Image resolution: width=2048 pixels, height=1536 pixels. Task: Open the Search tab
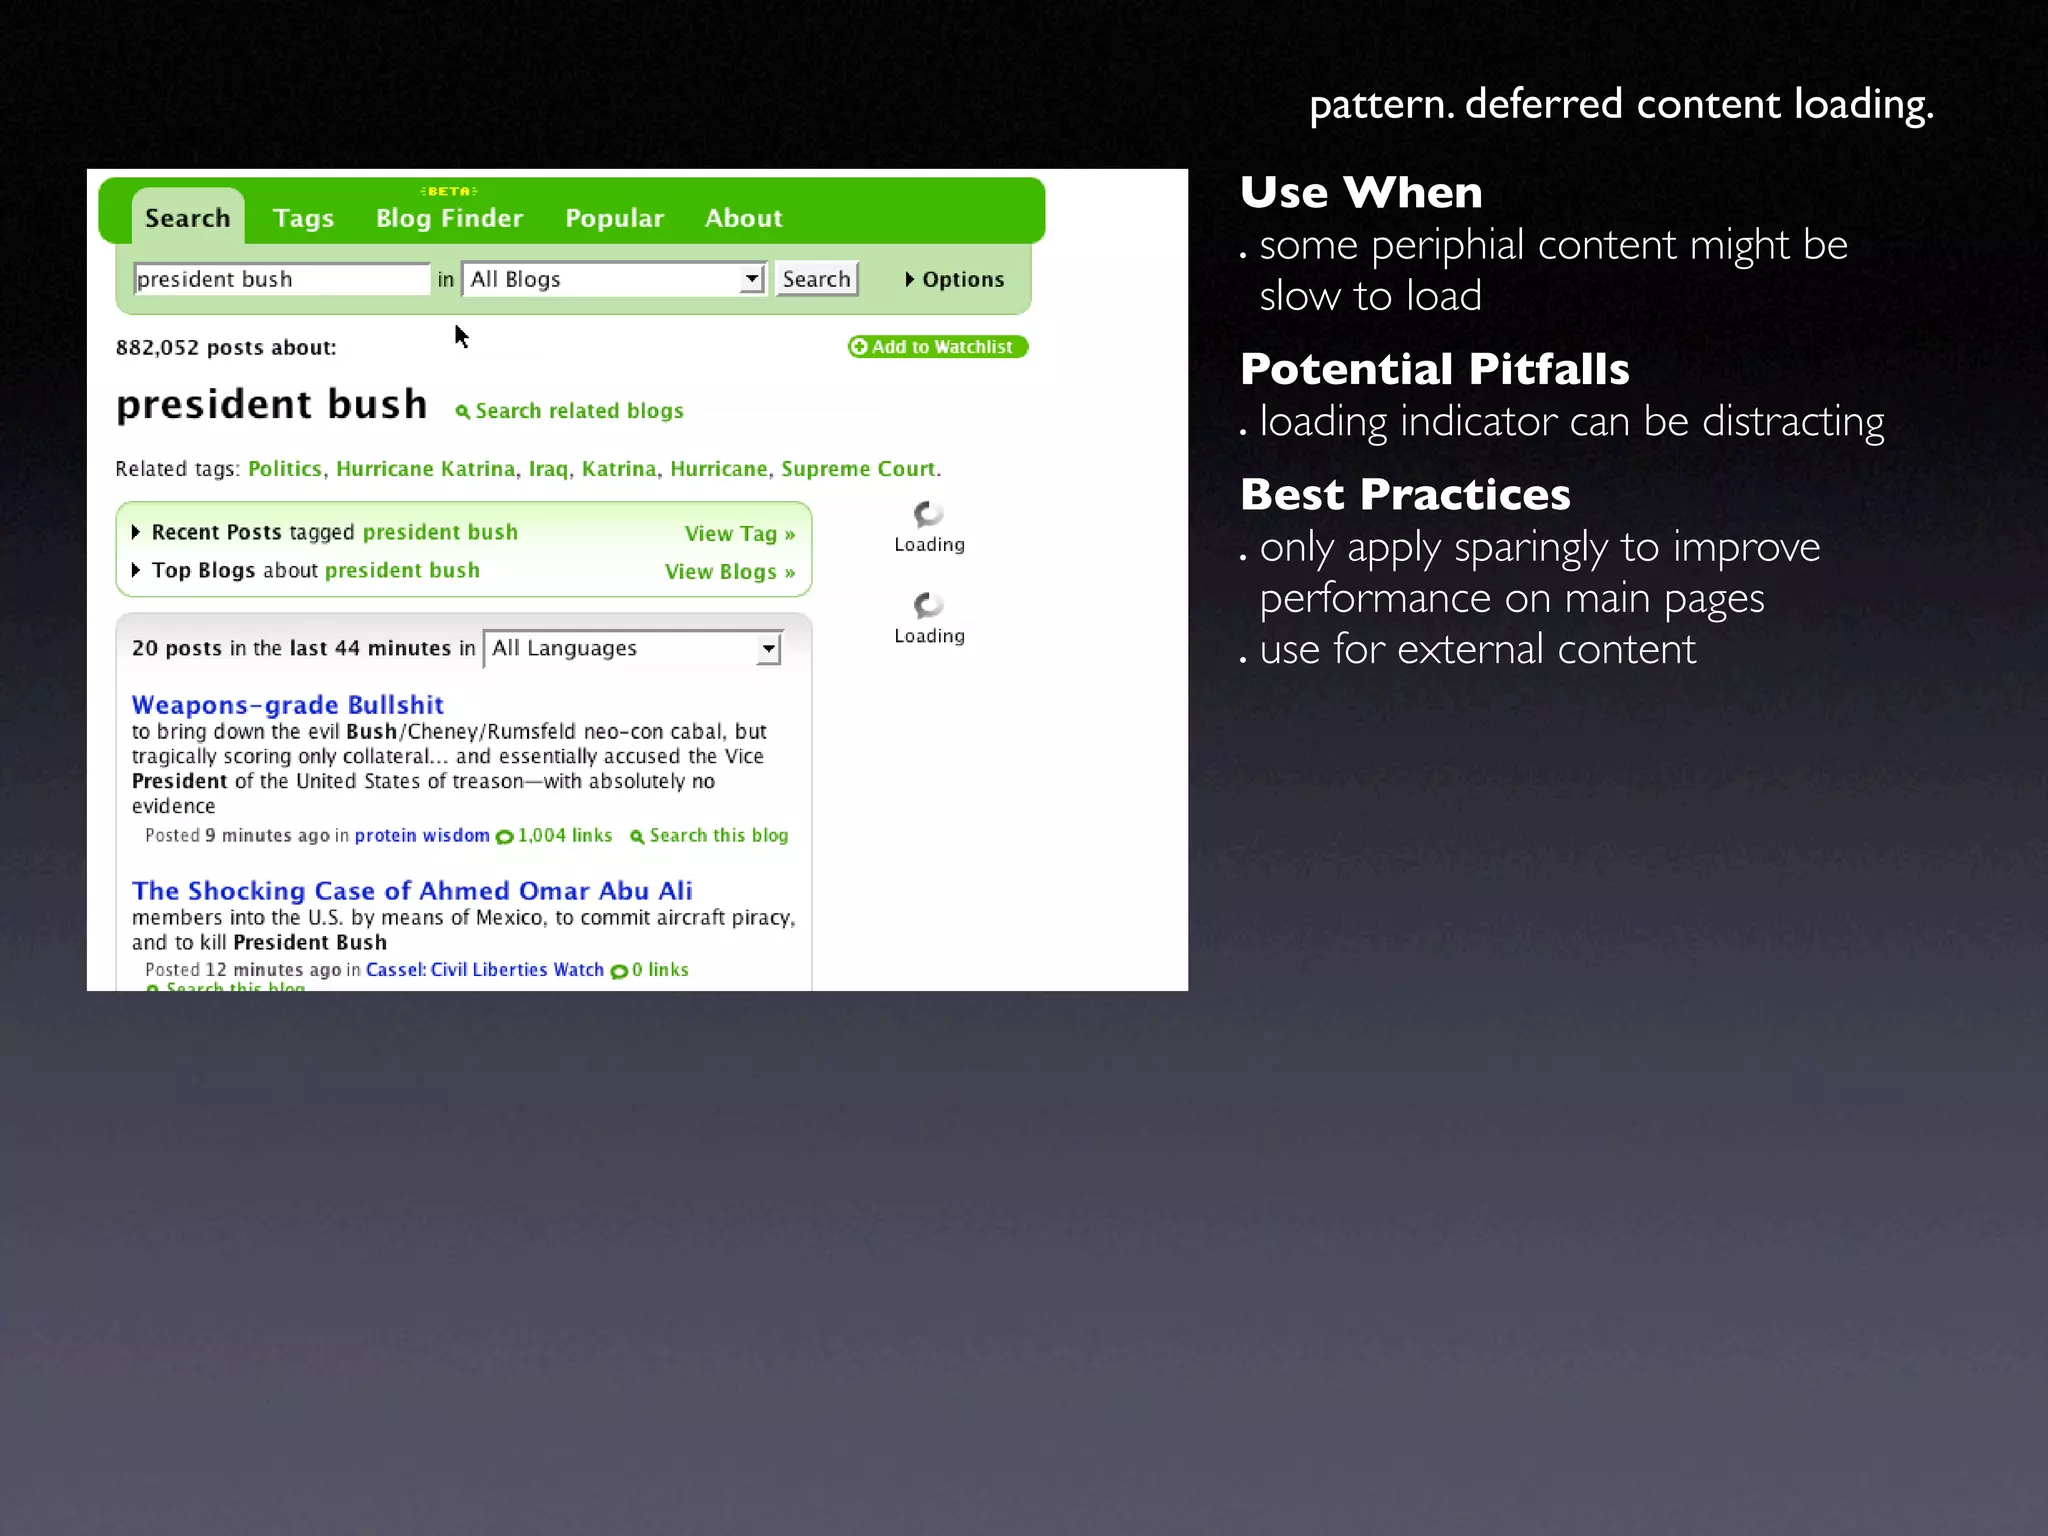pyautogui.click(x=188, y=217)
